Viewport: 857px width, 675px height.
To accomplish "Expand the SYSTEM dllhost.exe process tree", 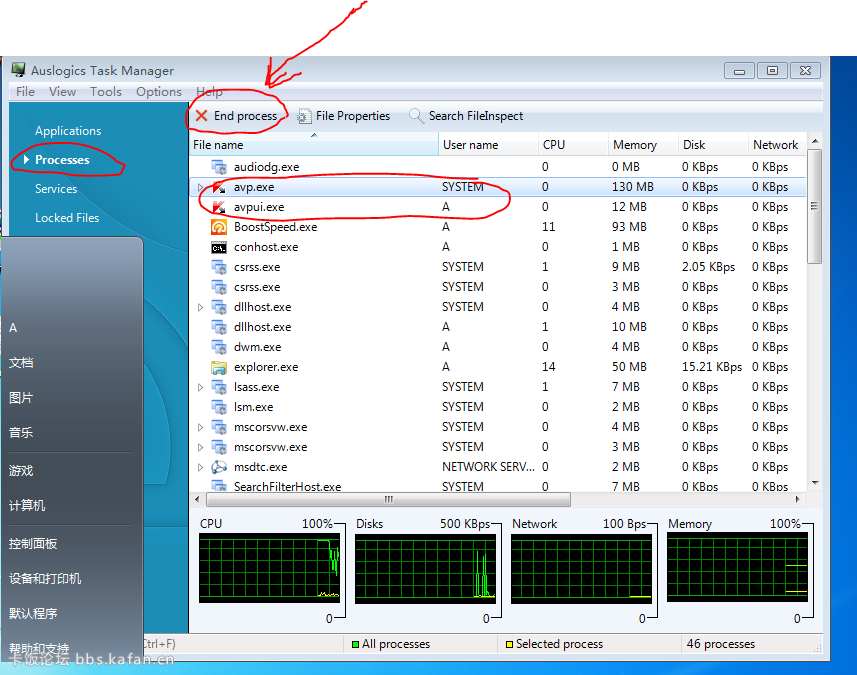I will (201, 307).
